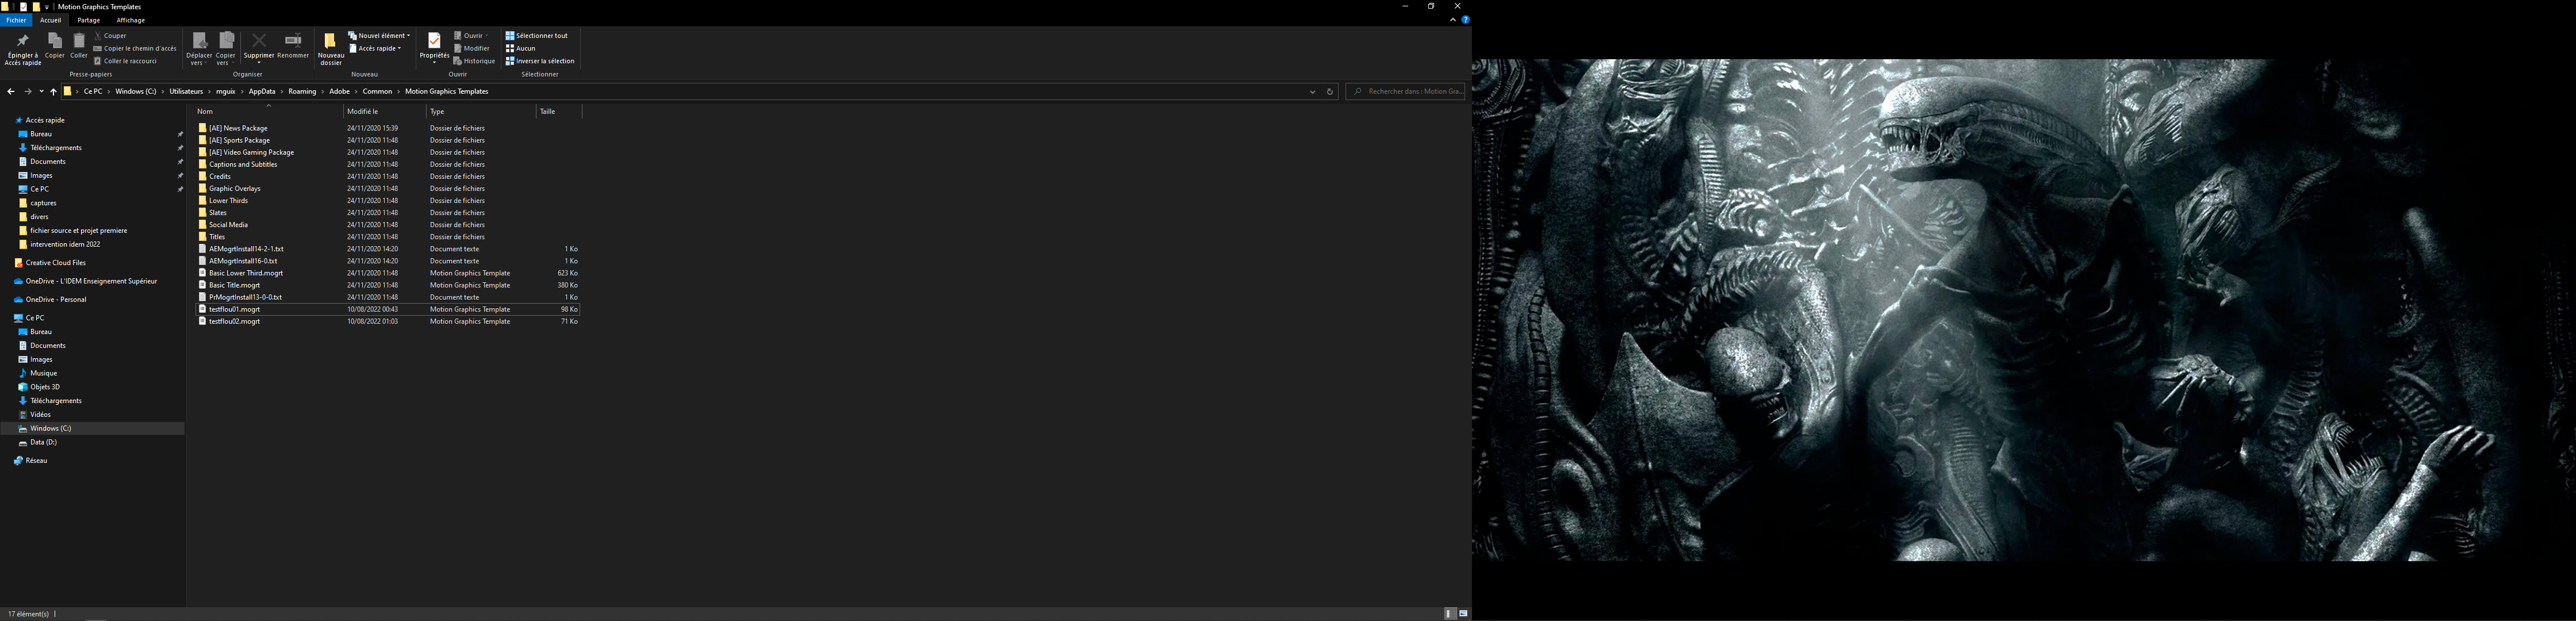
Task: Open Réseau in the navigation pane
Action: pyautogui.click(x=36, y=461)
